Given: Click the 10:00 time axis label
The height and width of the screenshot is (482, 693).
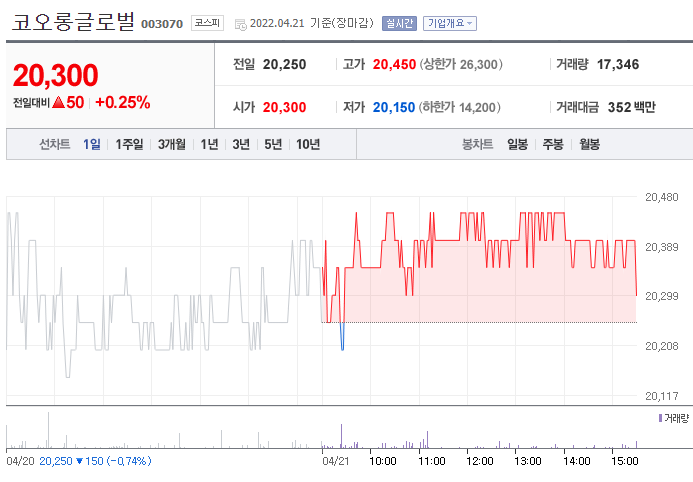Looking at the screenshot, I should coord(383,461).
